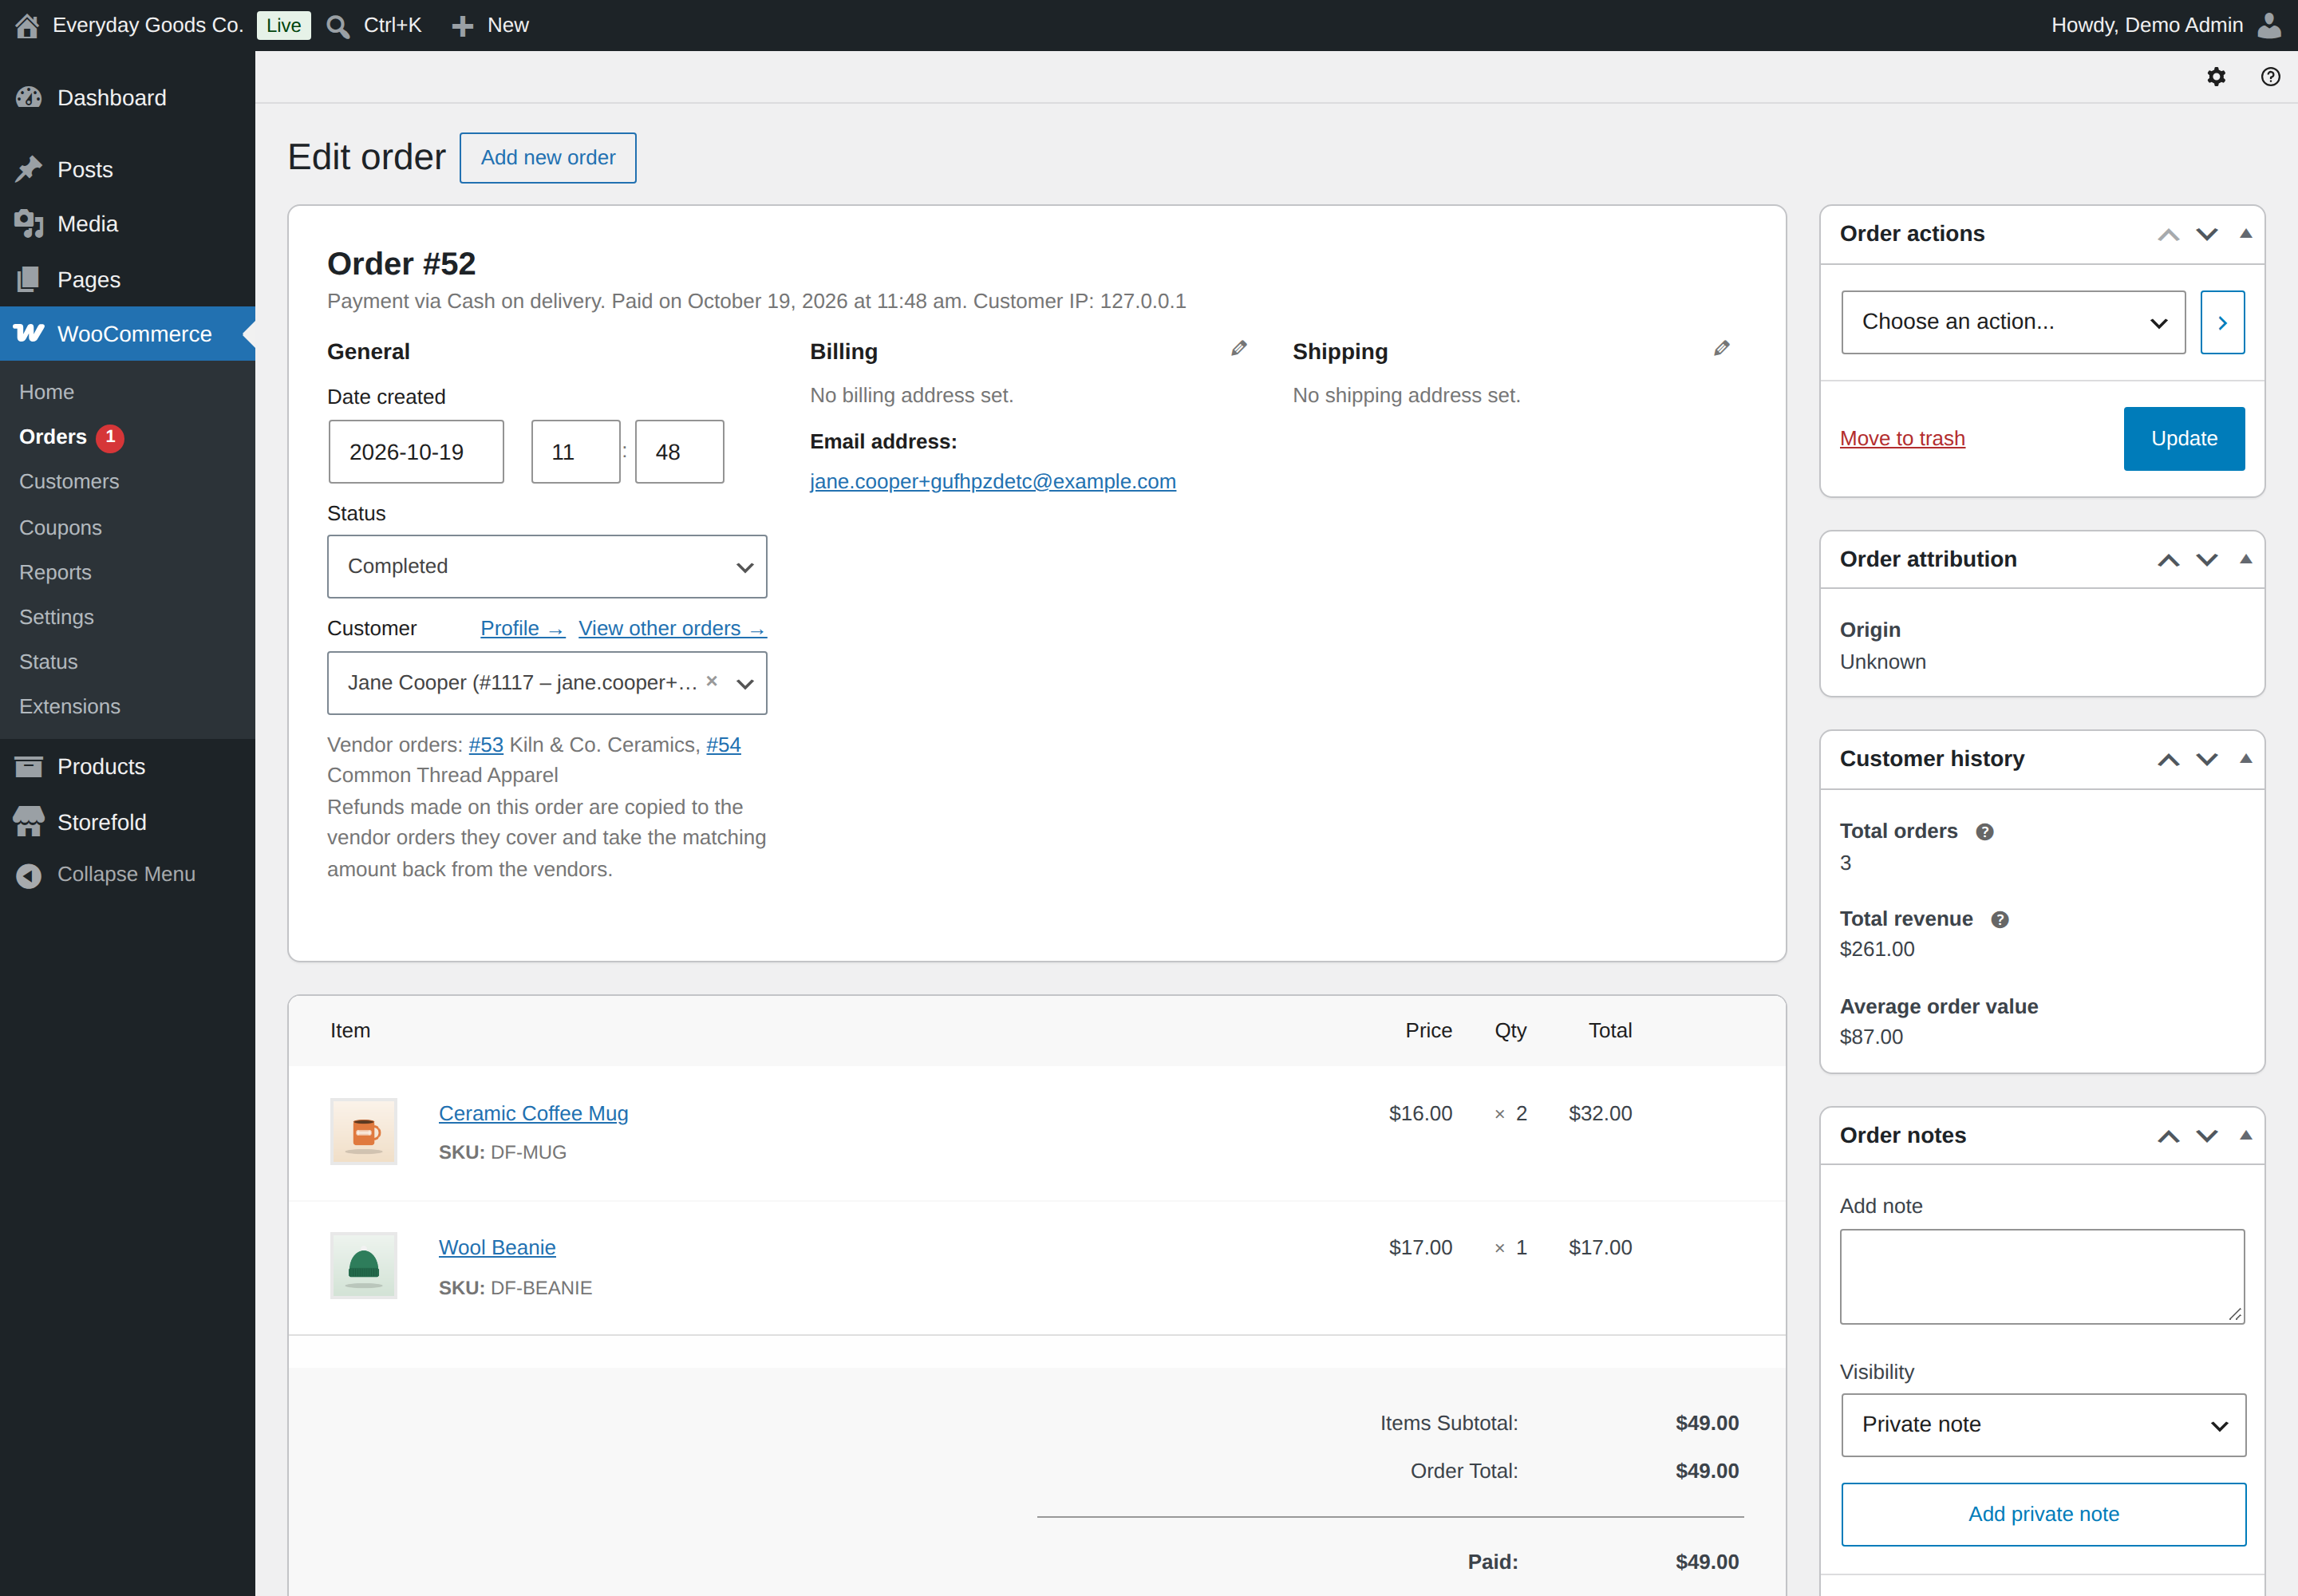Move Customer history panel up
Screen dimensions: 2298x1596
pyautogui.click(x=2168, y=760)
